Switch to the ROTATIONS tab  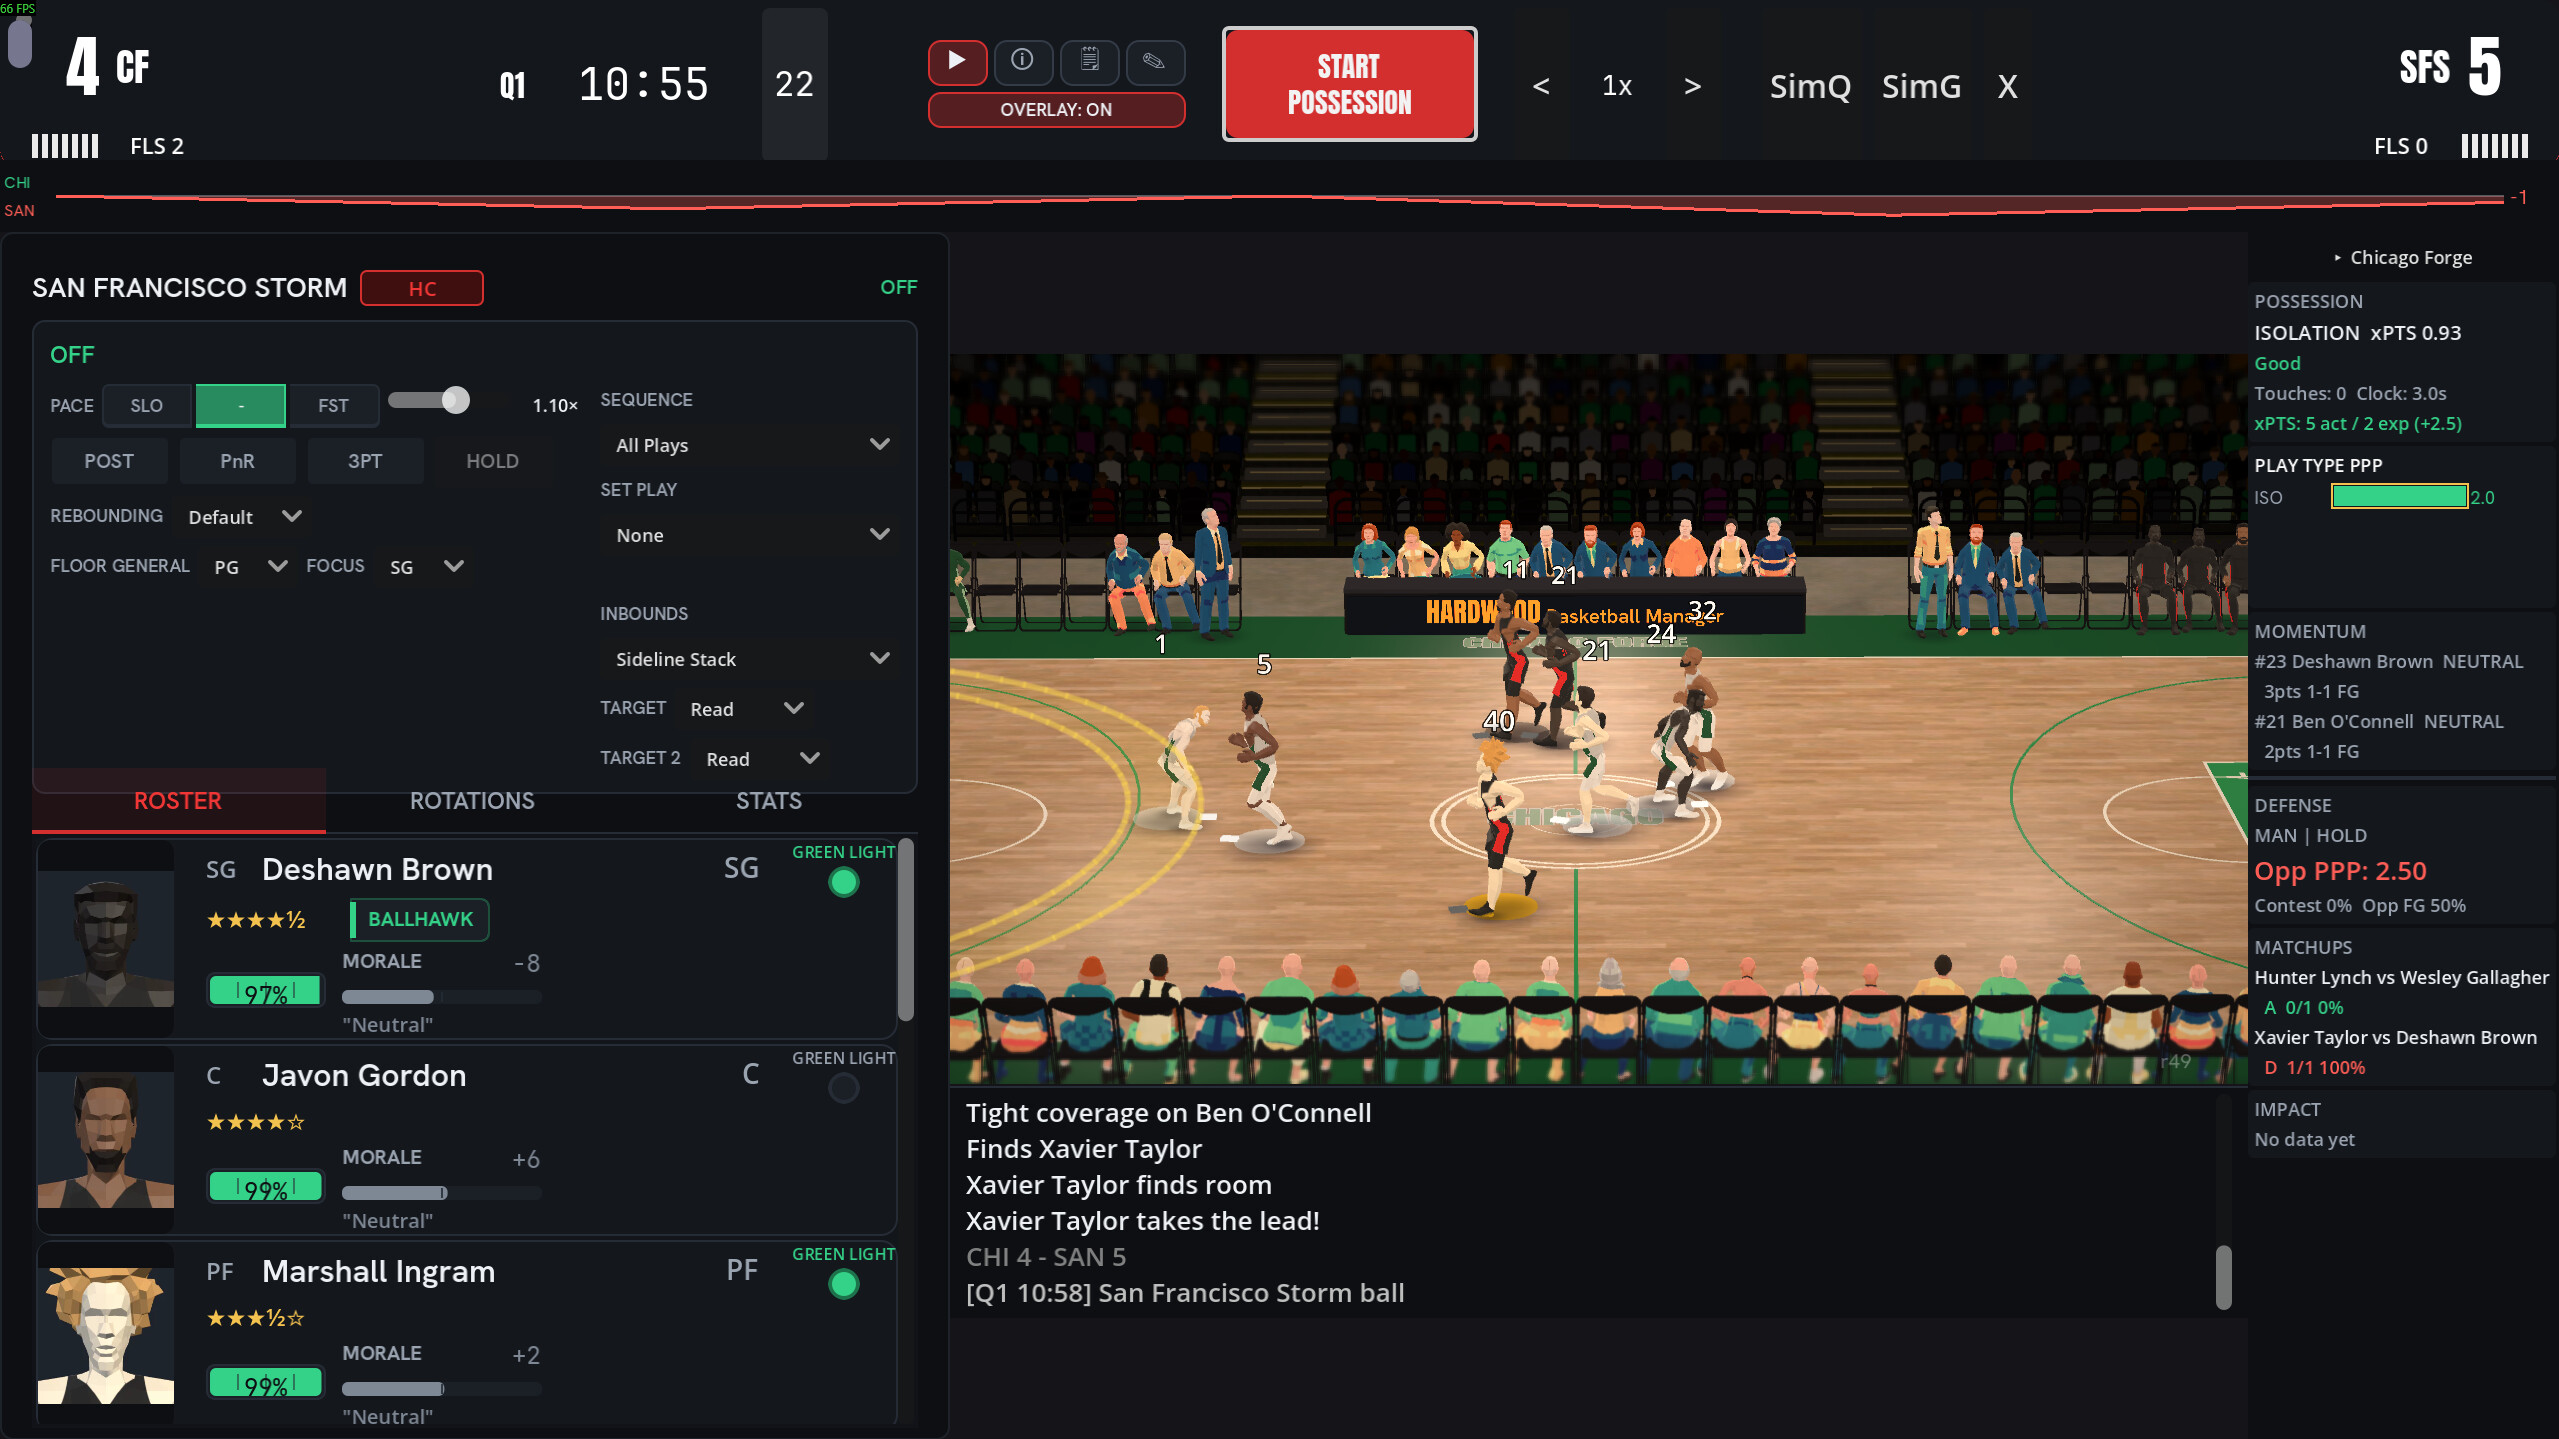point(472,801)
